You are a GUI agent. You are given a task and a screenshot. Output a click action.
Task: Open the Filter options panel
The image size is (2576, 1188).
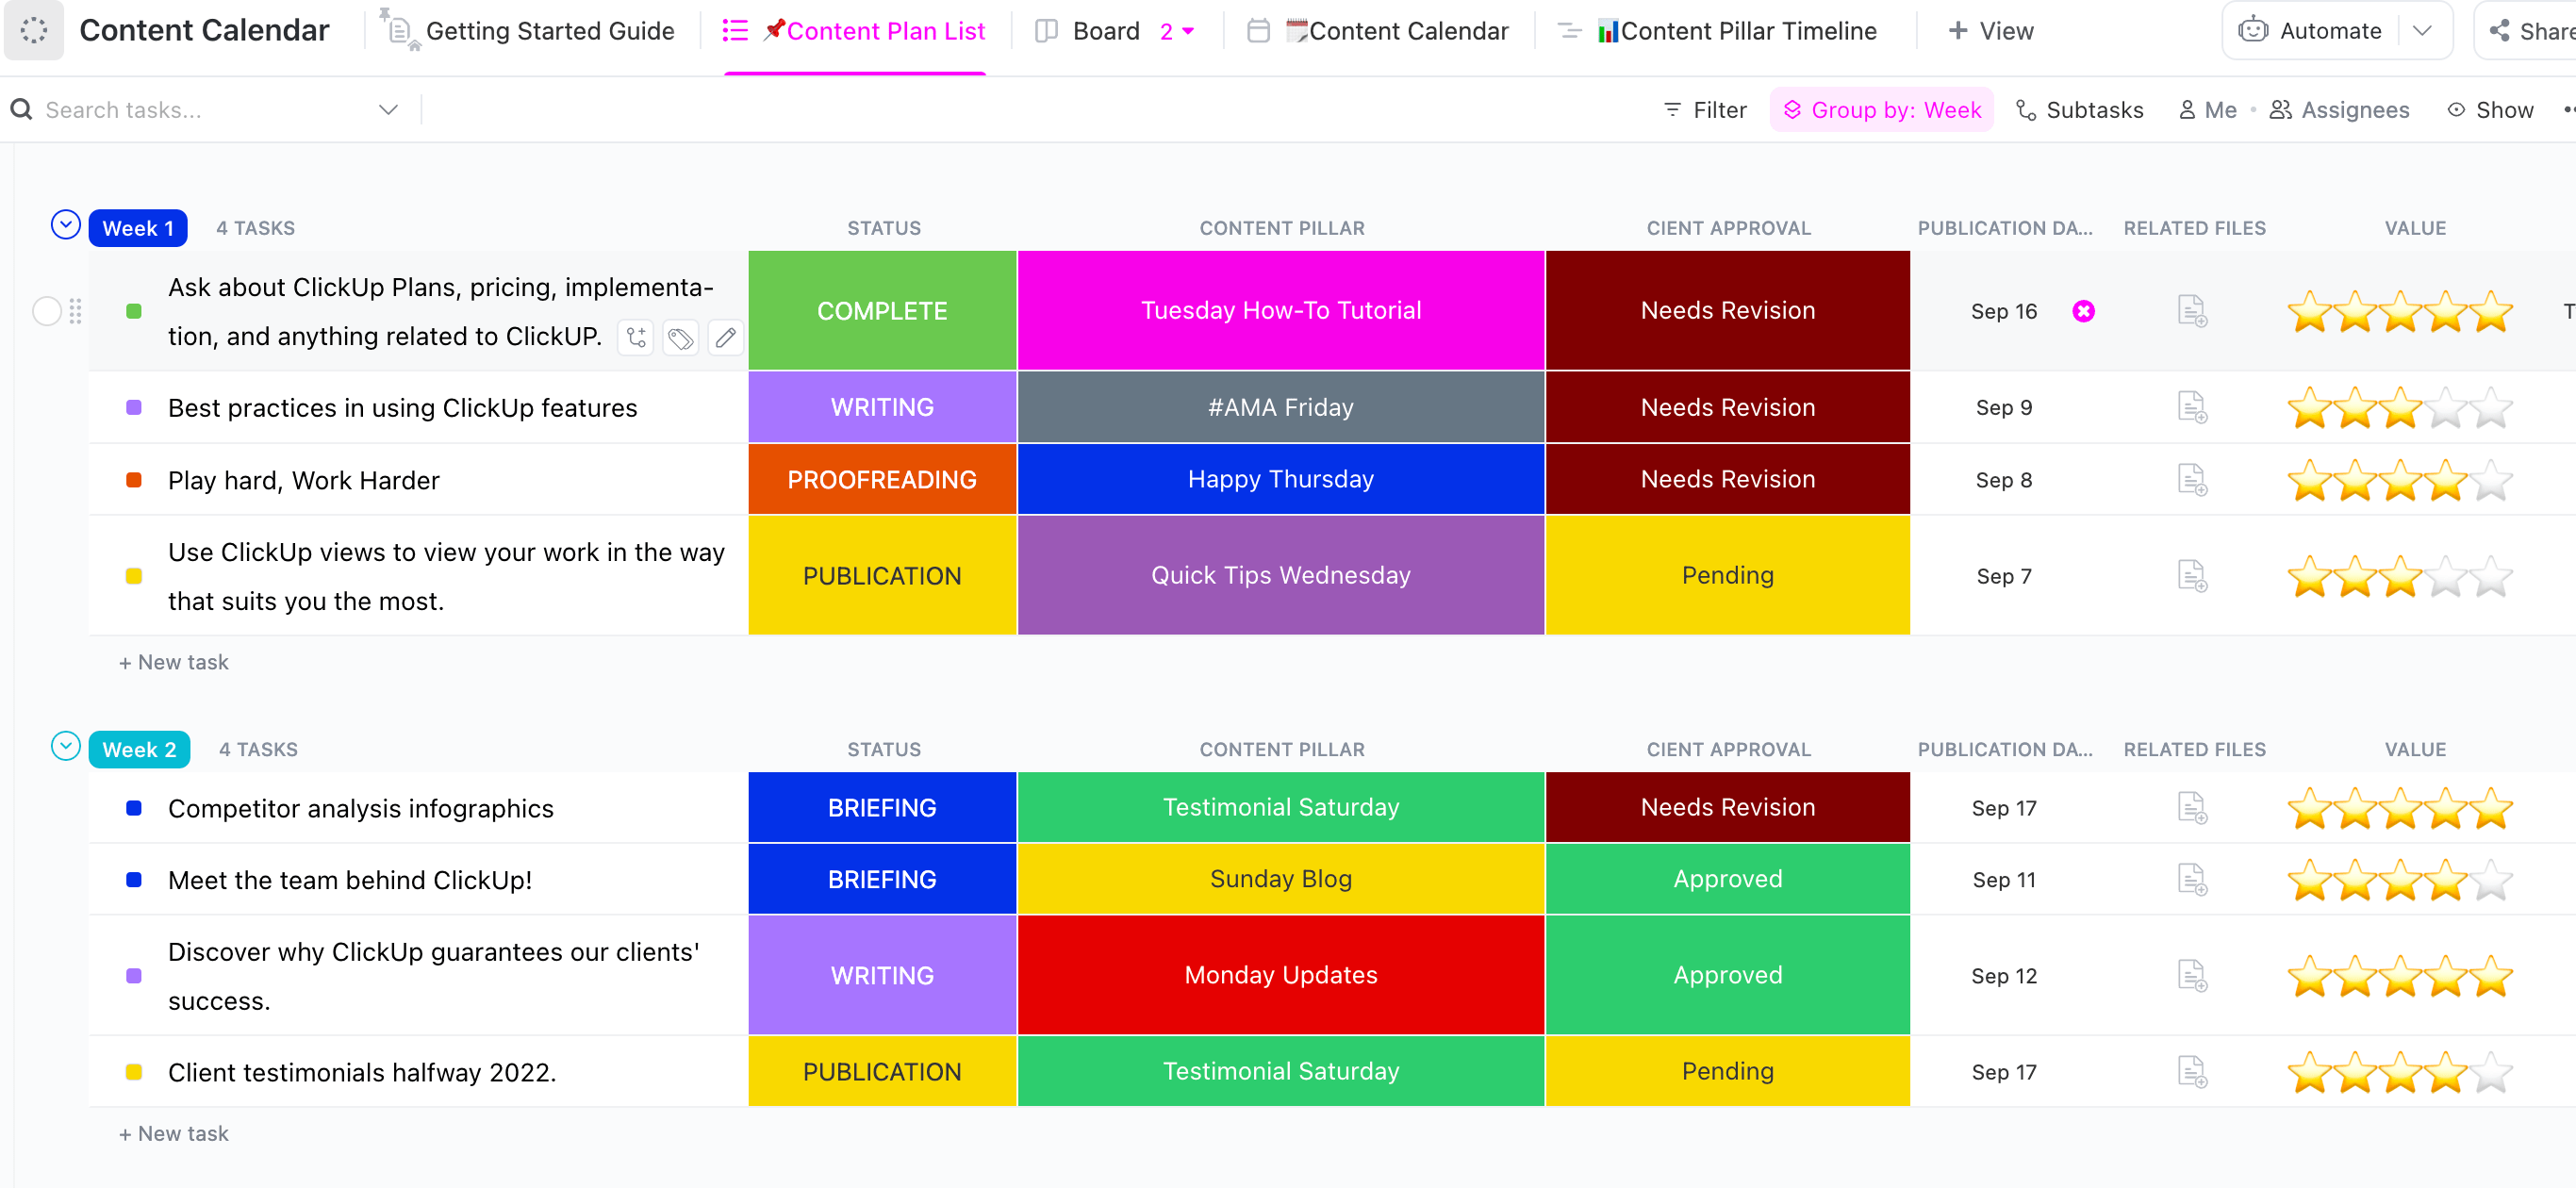(1704, 110)
